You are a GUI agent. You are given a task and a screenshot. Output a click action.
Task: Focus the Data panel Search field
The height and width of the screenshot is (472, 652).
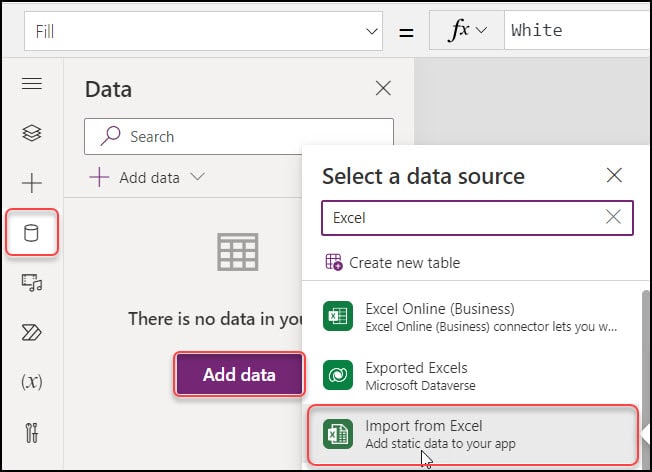239,136
